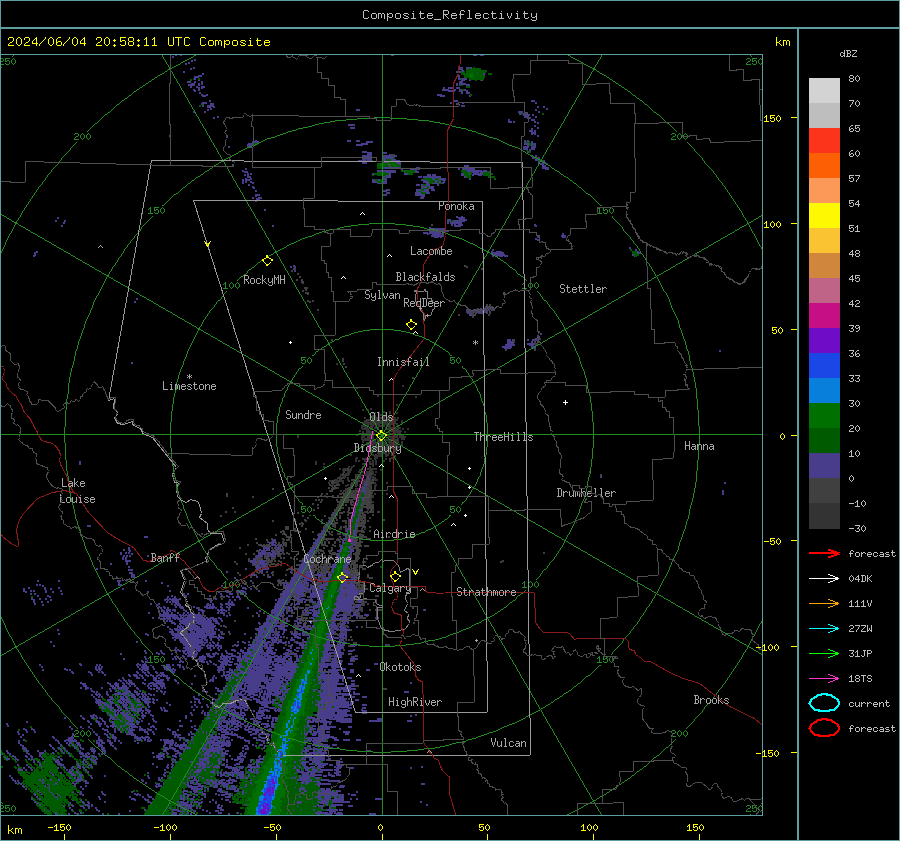Viewport: 900px width, 841px height.
Task: Click the Hanna label
Action: [699, 446]
